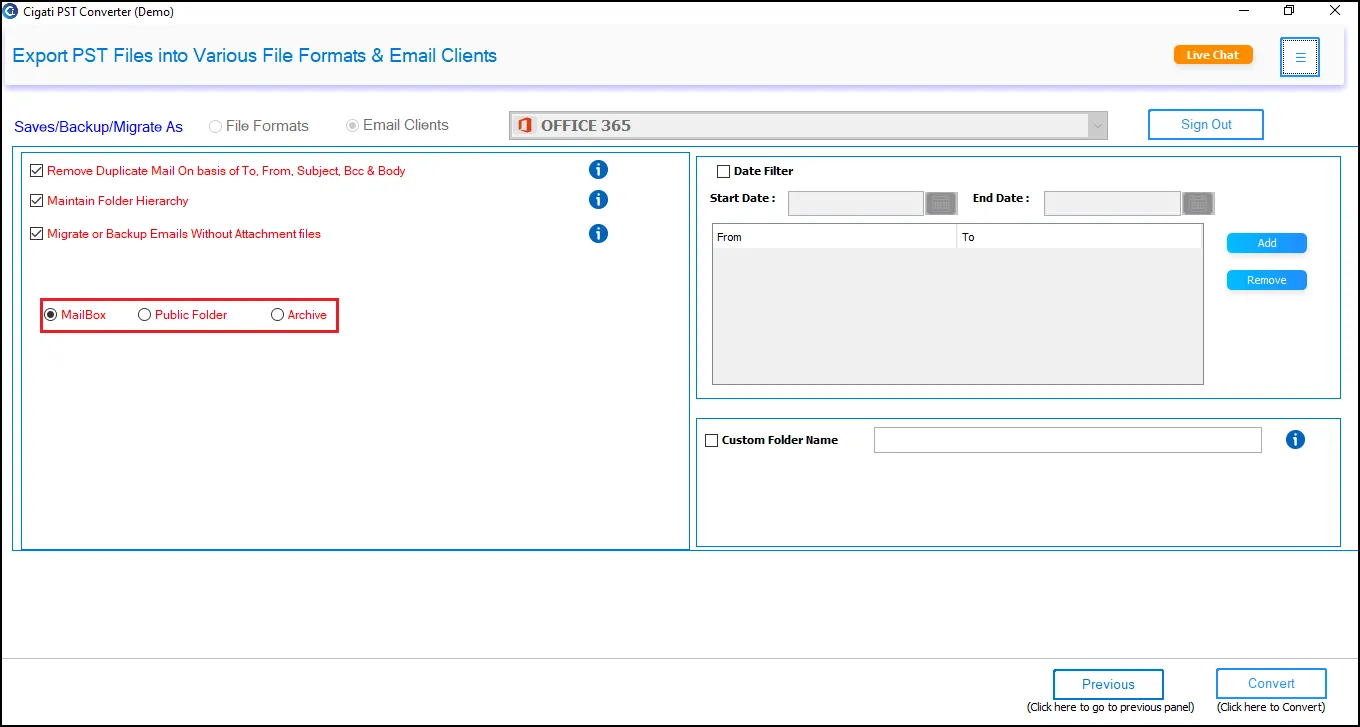Viewport: 1360px width, 727px height.
Task: Restore down the application window
Action: 1289,11
